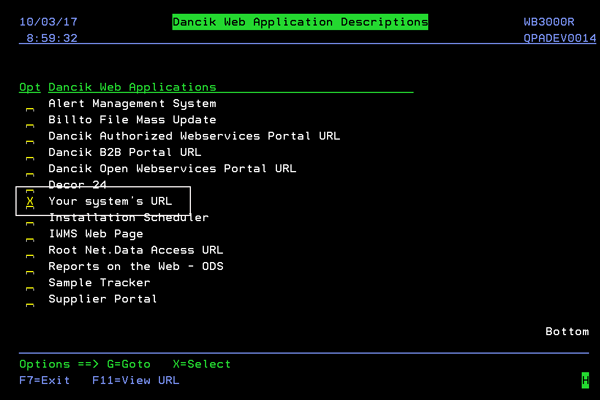Click option field for Dancik Authorized Webservices Portal URL
This screenshot has width=600, height=400.
[30, 136]
